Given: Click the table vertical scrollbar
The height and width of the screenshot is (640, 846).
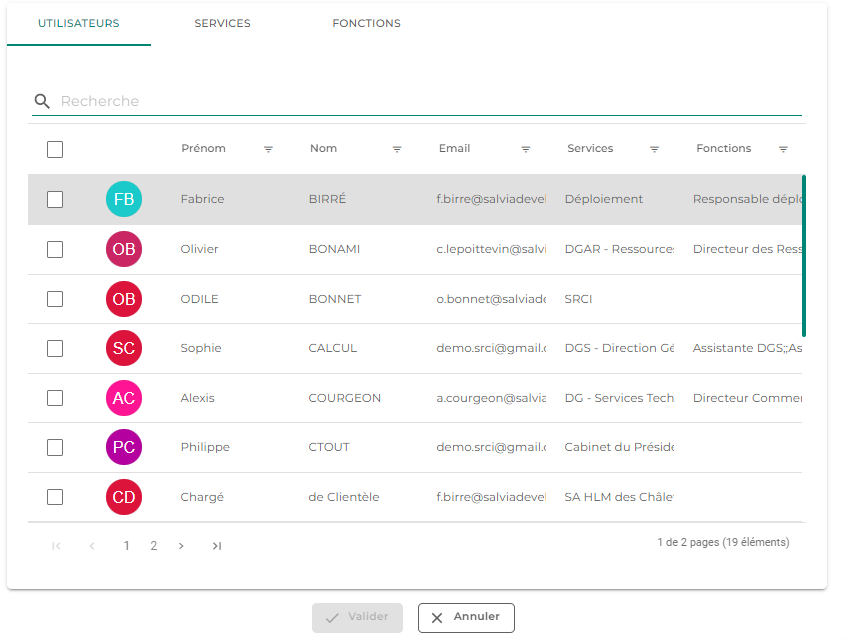Looking at the screenshot, I should (x=804, y=256).
